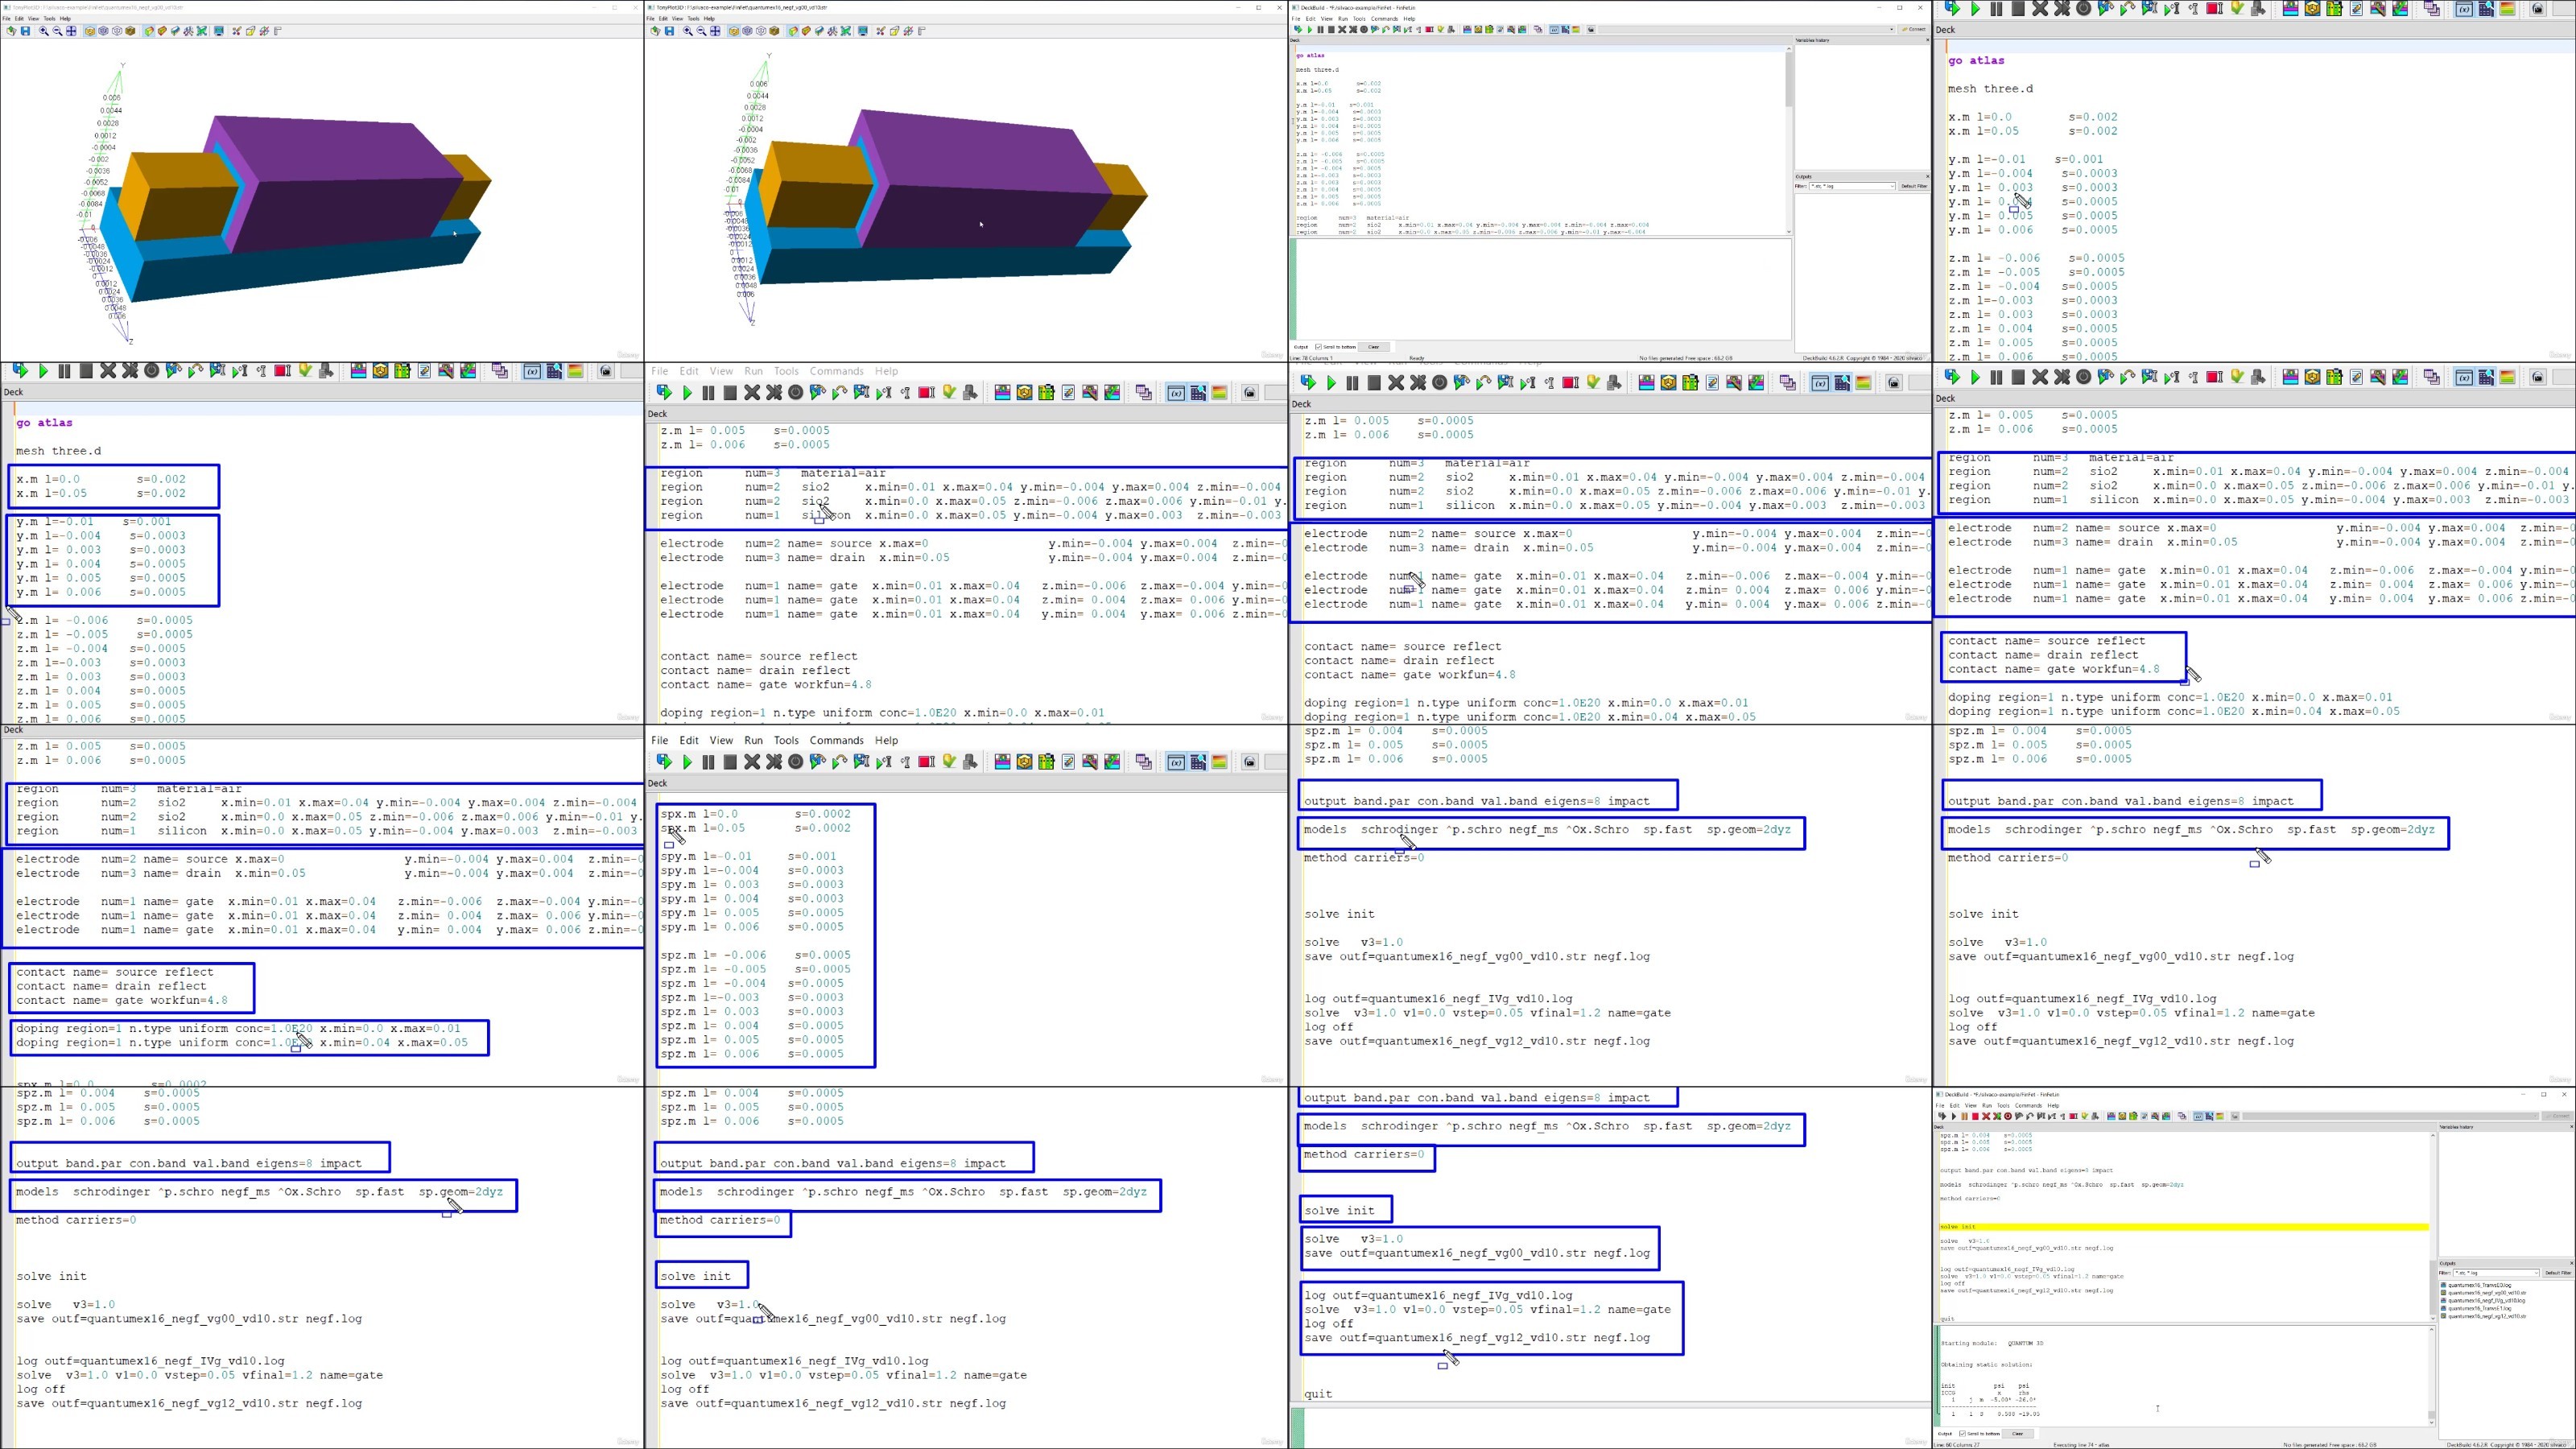Select quantumex16_negf_vg00_vd10.str in Outputs list

pyautogui.click(x=2484, y=1293)
